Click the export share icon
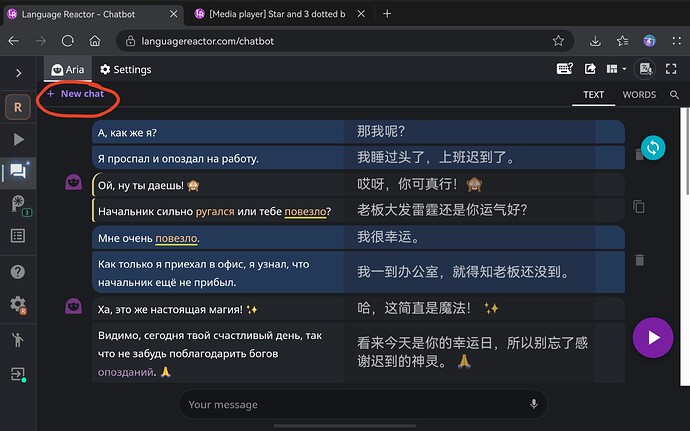 [590, 69]
